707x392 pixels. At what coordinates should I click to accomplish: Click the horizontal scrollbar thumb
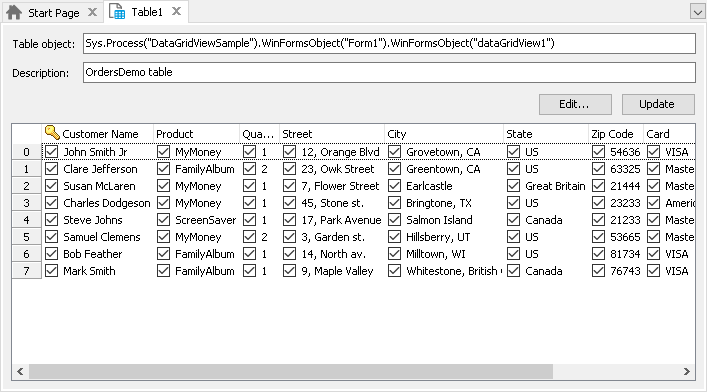[x=291, y=371]
